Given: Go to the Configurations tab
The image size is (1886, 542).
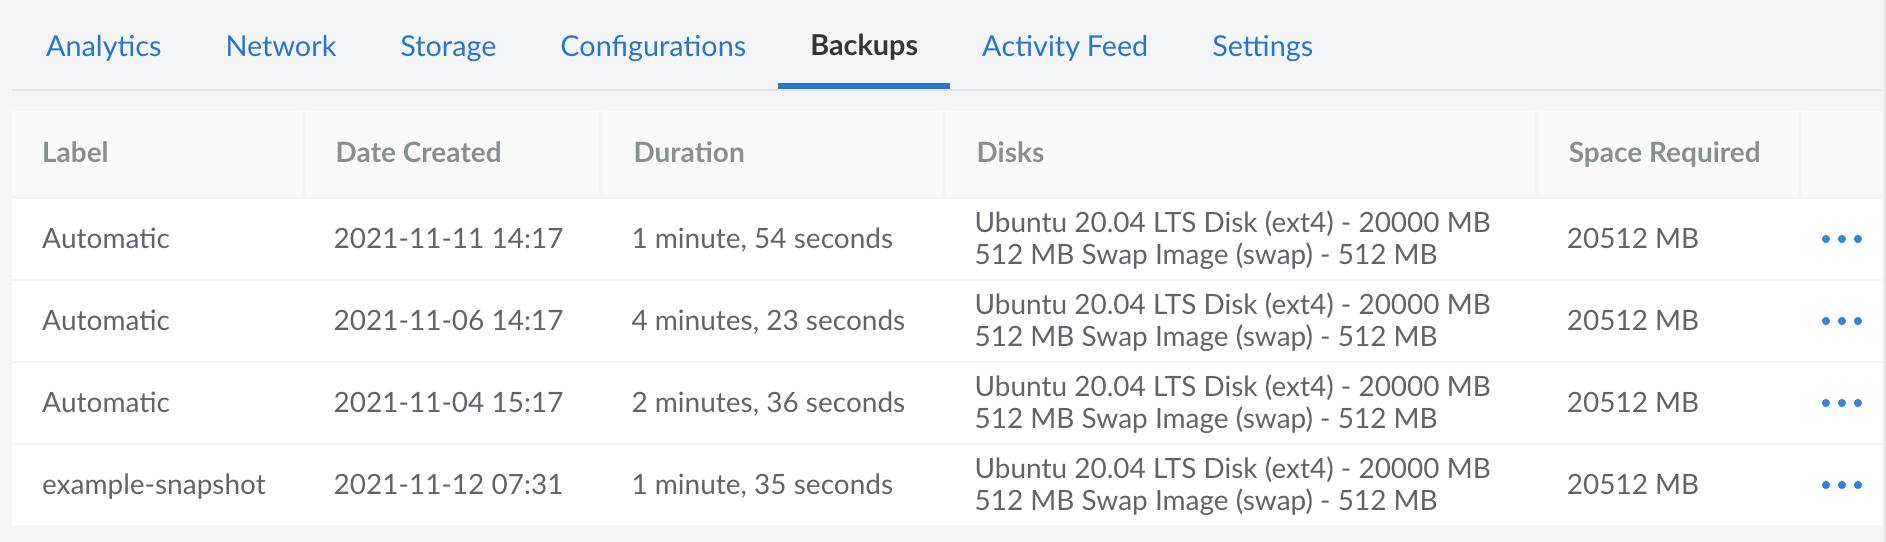Looking at the screenshot, I should click(653, 46).
